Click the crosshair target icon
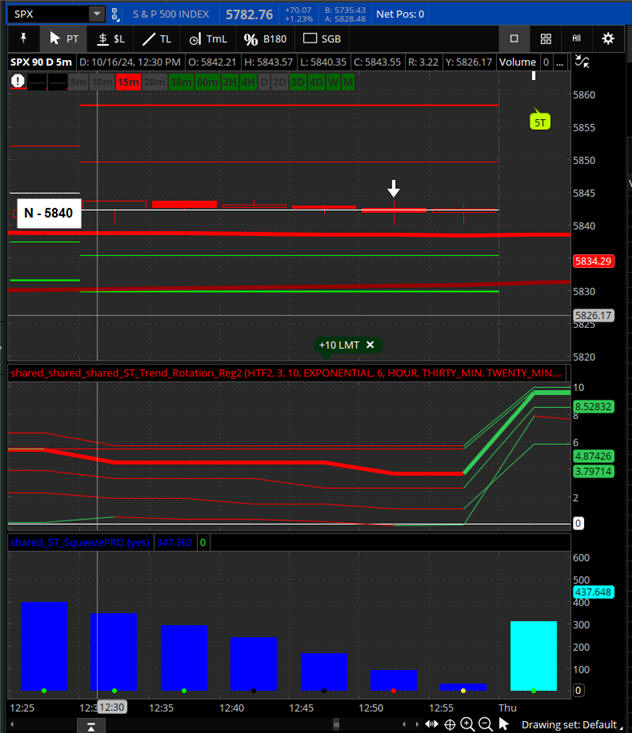 [450, 725]
